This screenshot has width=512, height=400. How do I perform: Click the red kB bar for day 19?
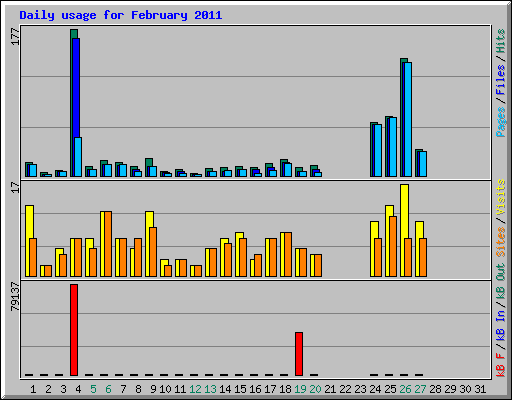coord(299,354)
